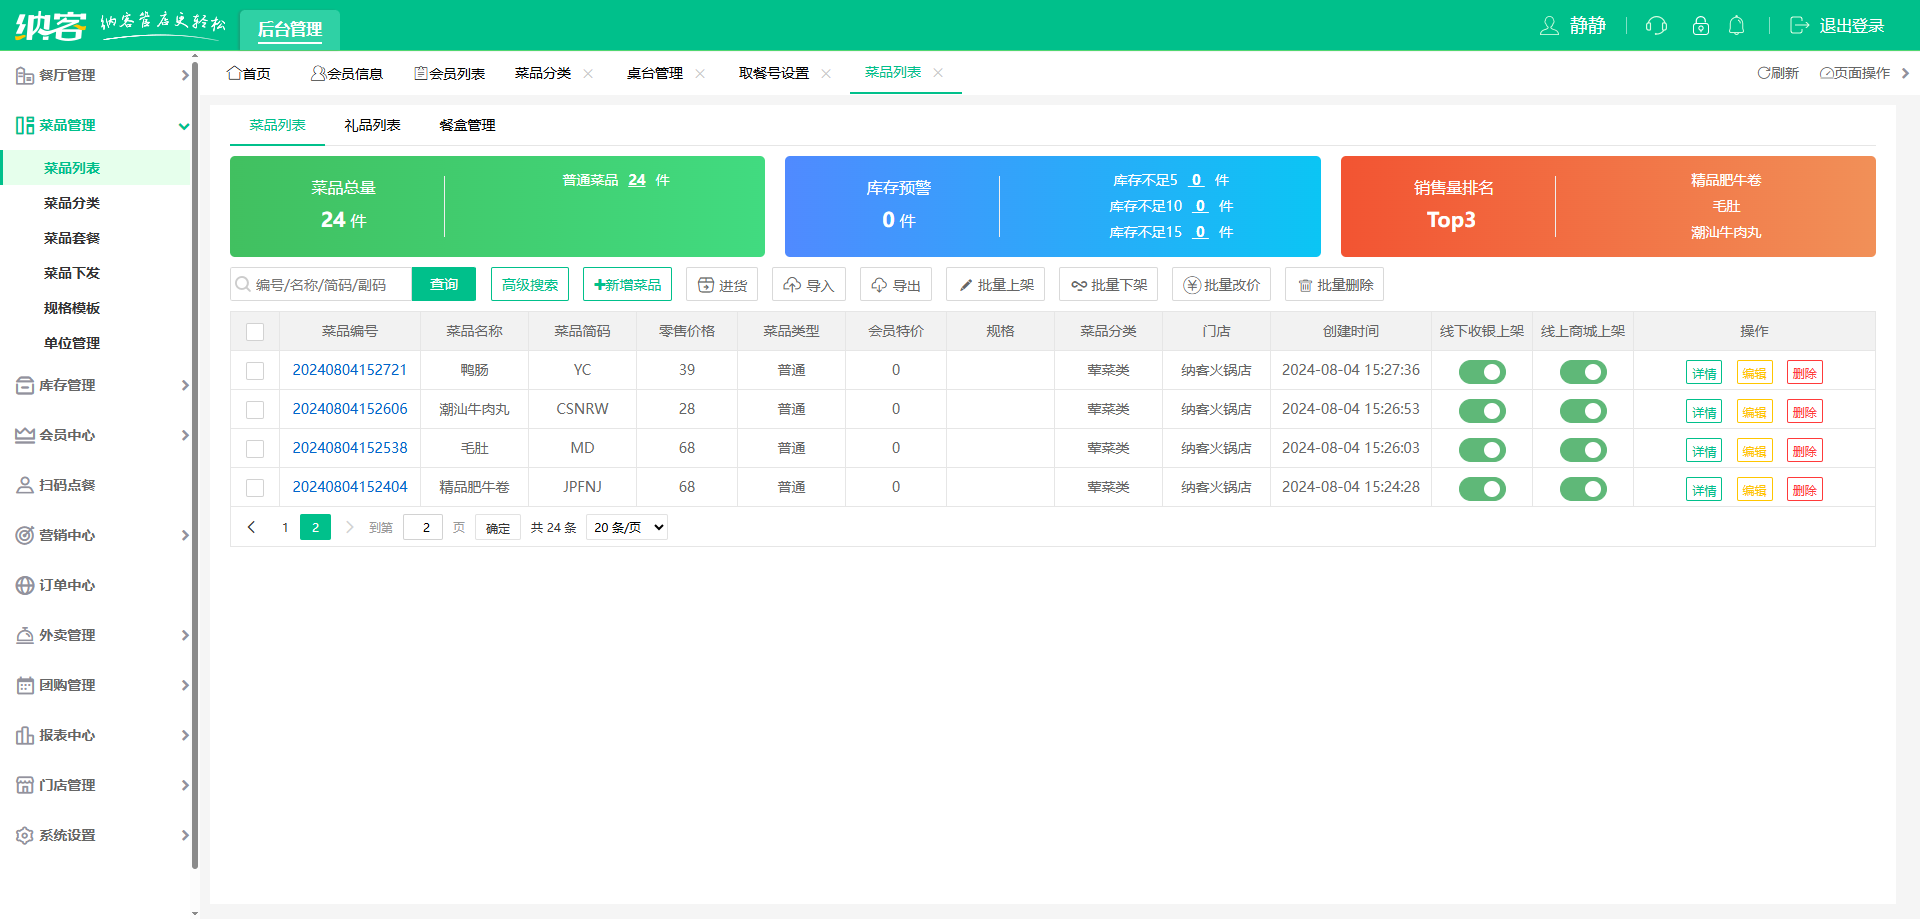The image size is (1920, 919).
Task: Click the lock icon in the top bar
Action: (x=1700, y=25)
